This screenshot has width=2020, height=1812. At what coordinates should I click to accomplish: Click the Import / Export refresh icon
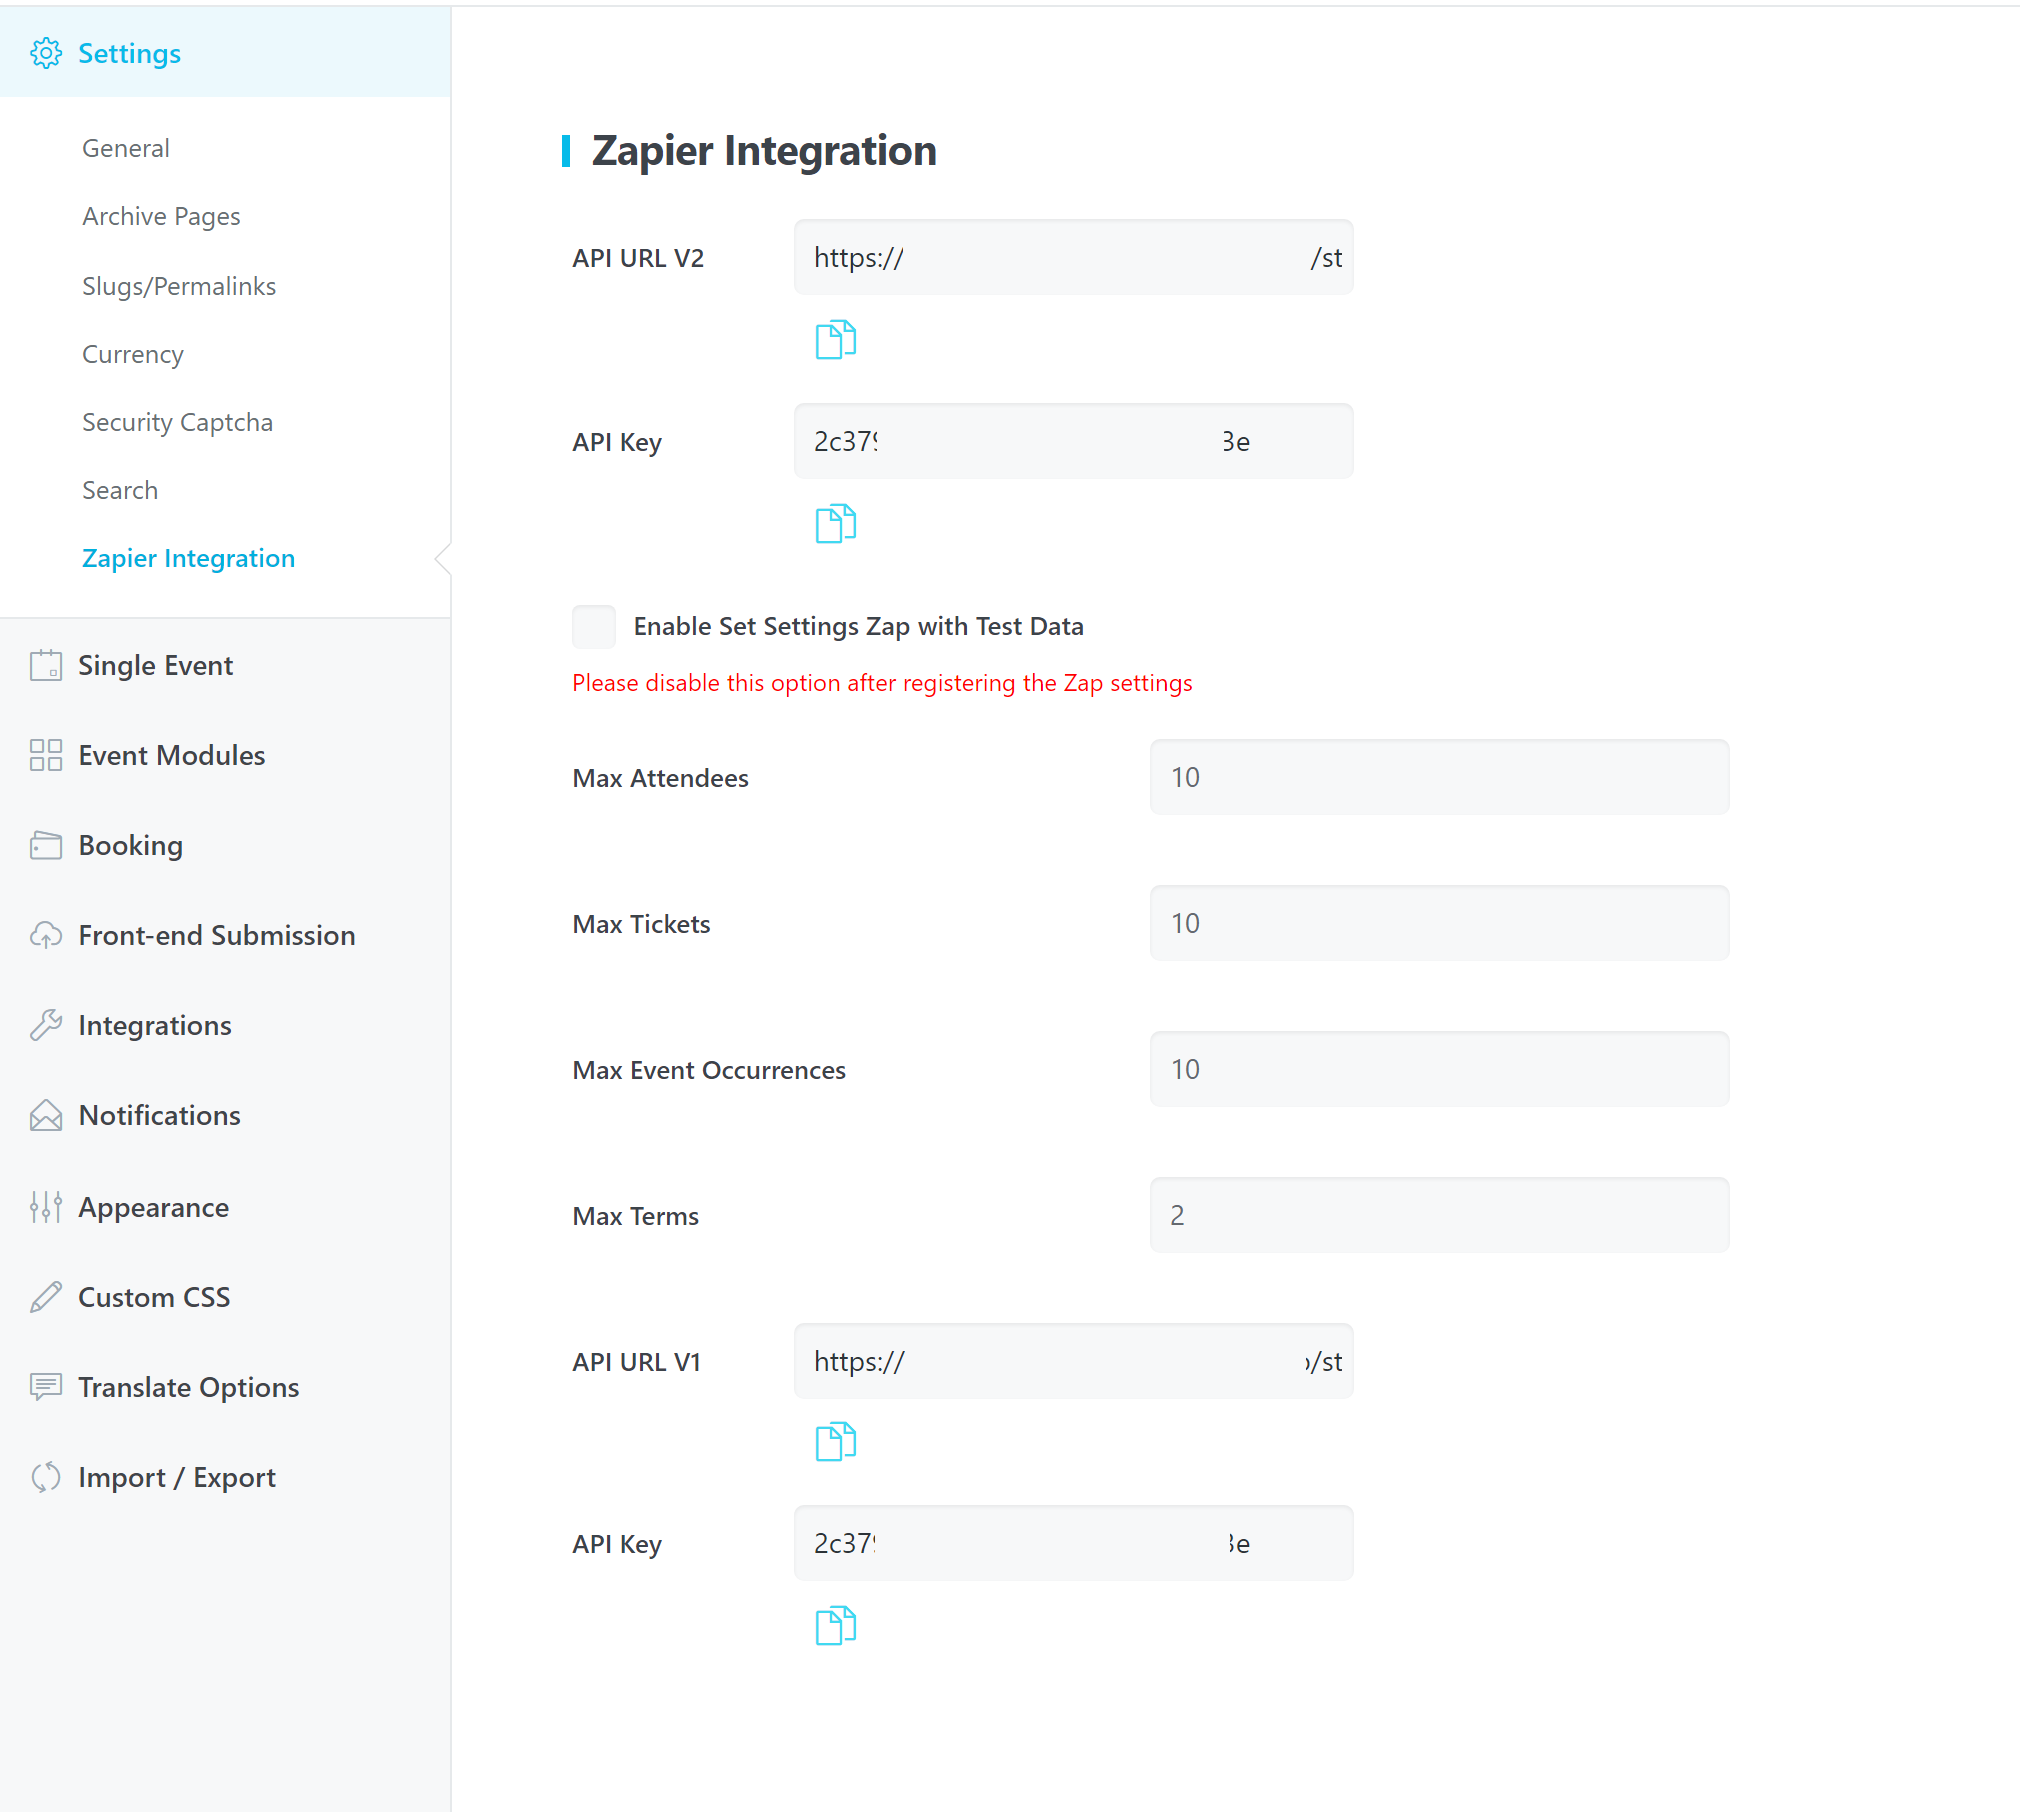(x=46, y=1477)
